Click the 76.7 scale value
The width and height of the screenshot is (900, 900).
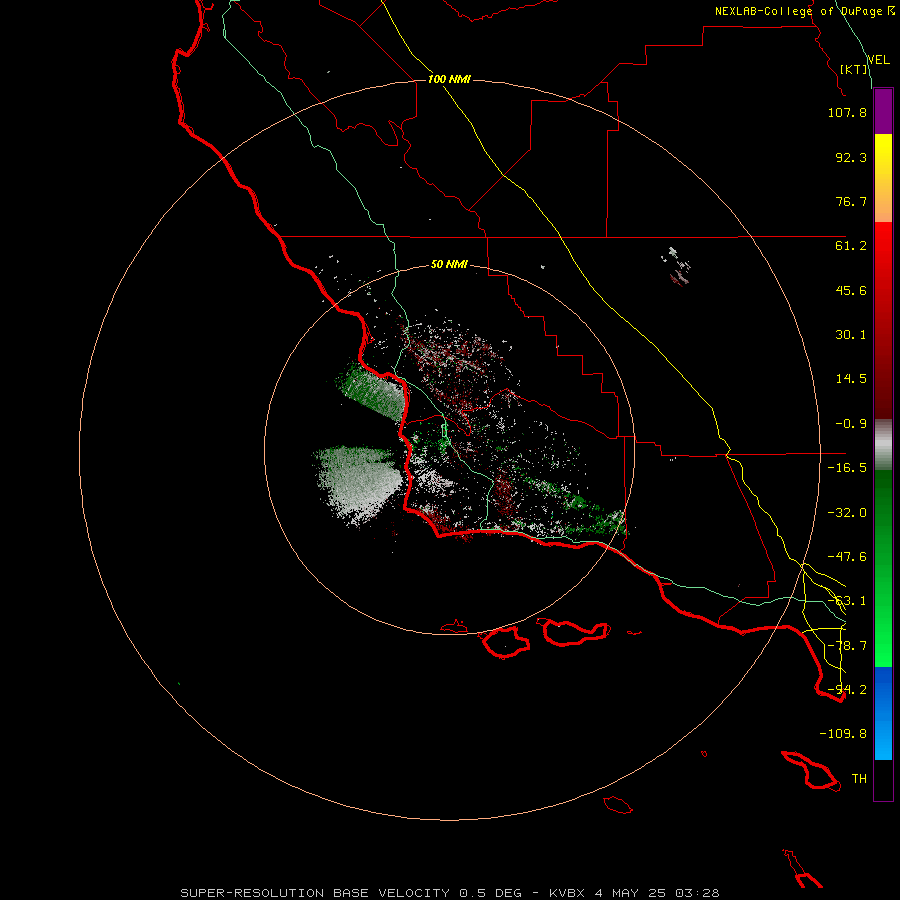(x=851, y=201)
